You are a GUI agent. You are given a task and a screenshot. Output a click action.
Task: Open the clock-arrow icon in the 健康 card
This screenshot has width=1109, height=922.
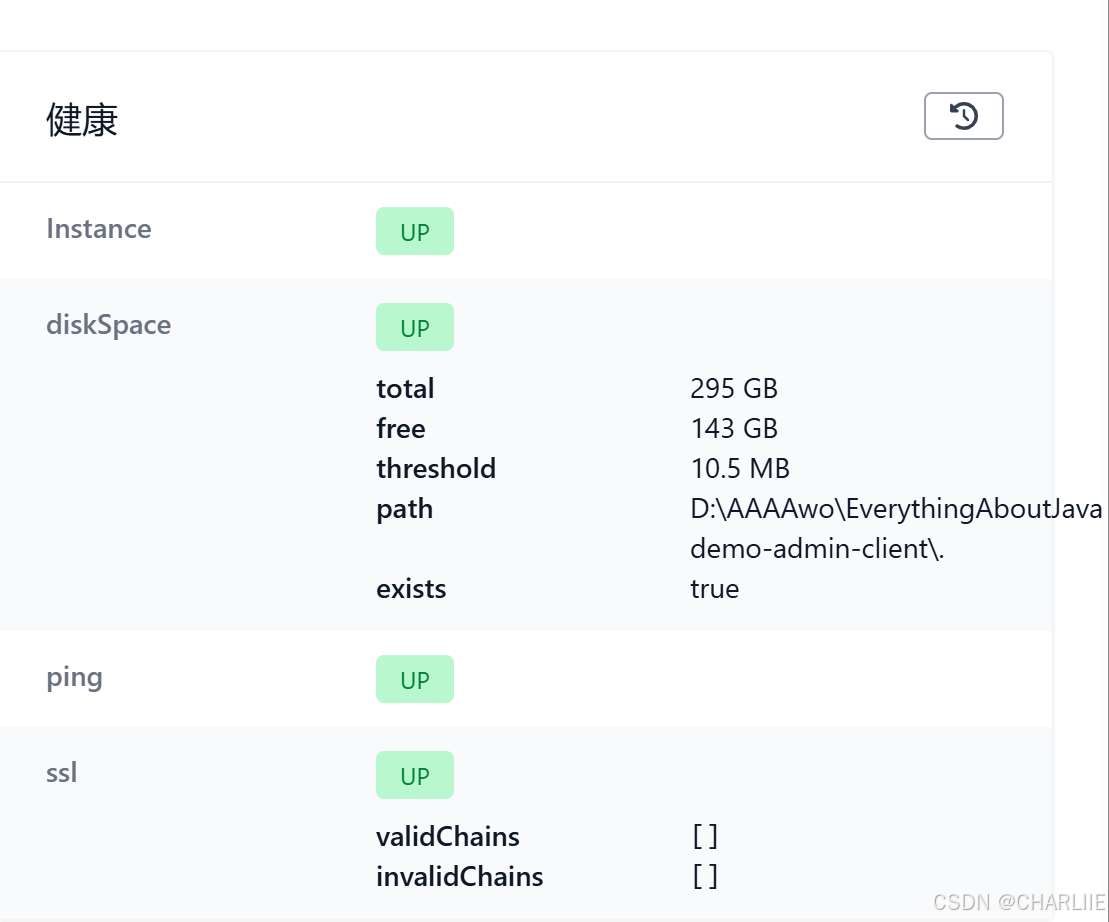coord(963,116)
